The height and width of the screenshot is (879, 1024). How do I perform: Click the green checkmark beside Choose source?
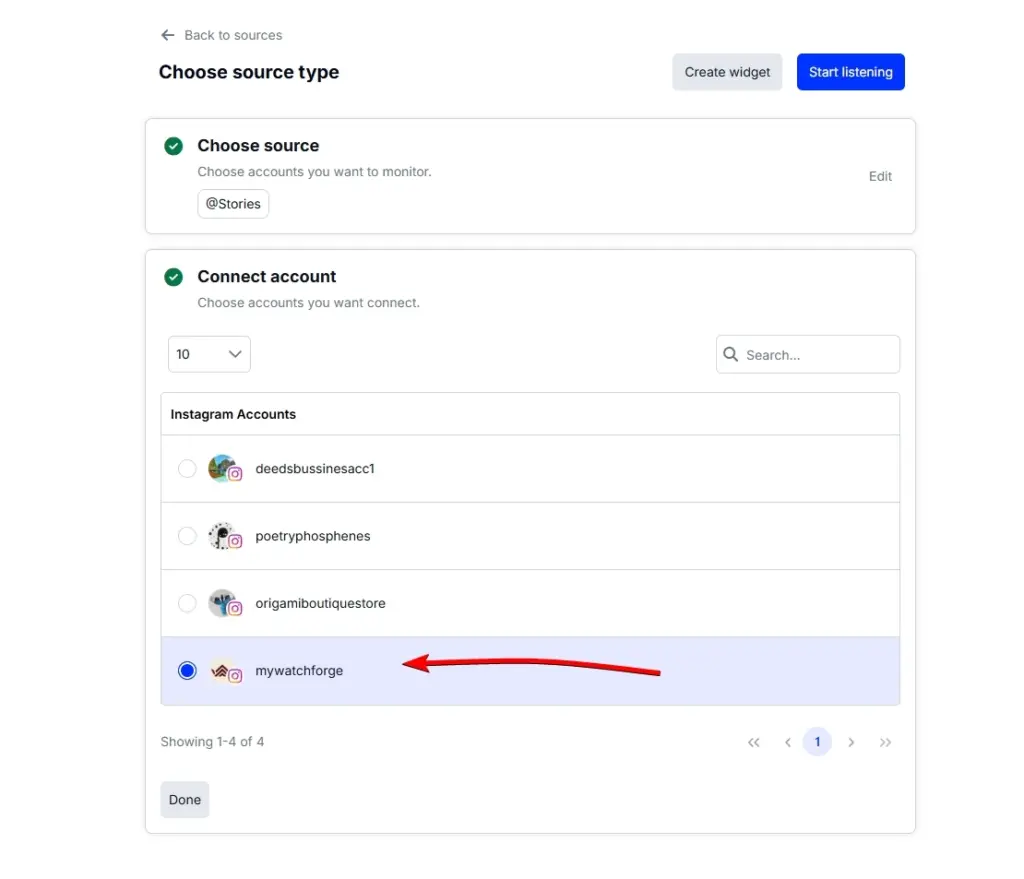173,146
